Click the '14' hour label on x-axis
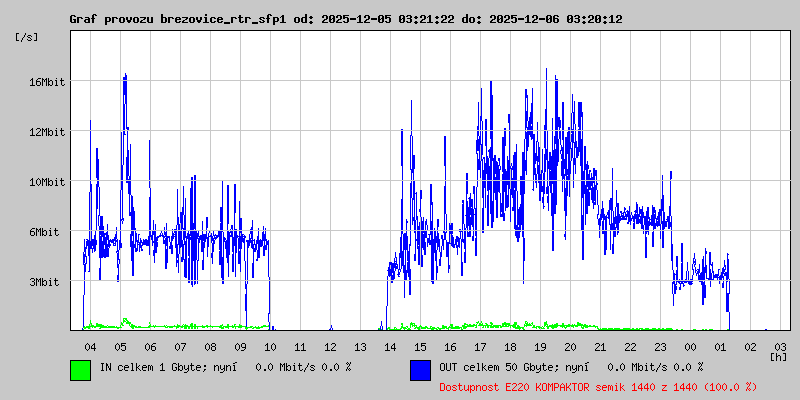800x400 pixels. pos(390,347)
